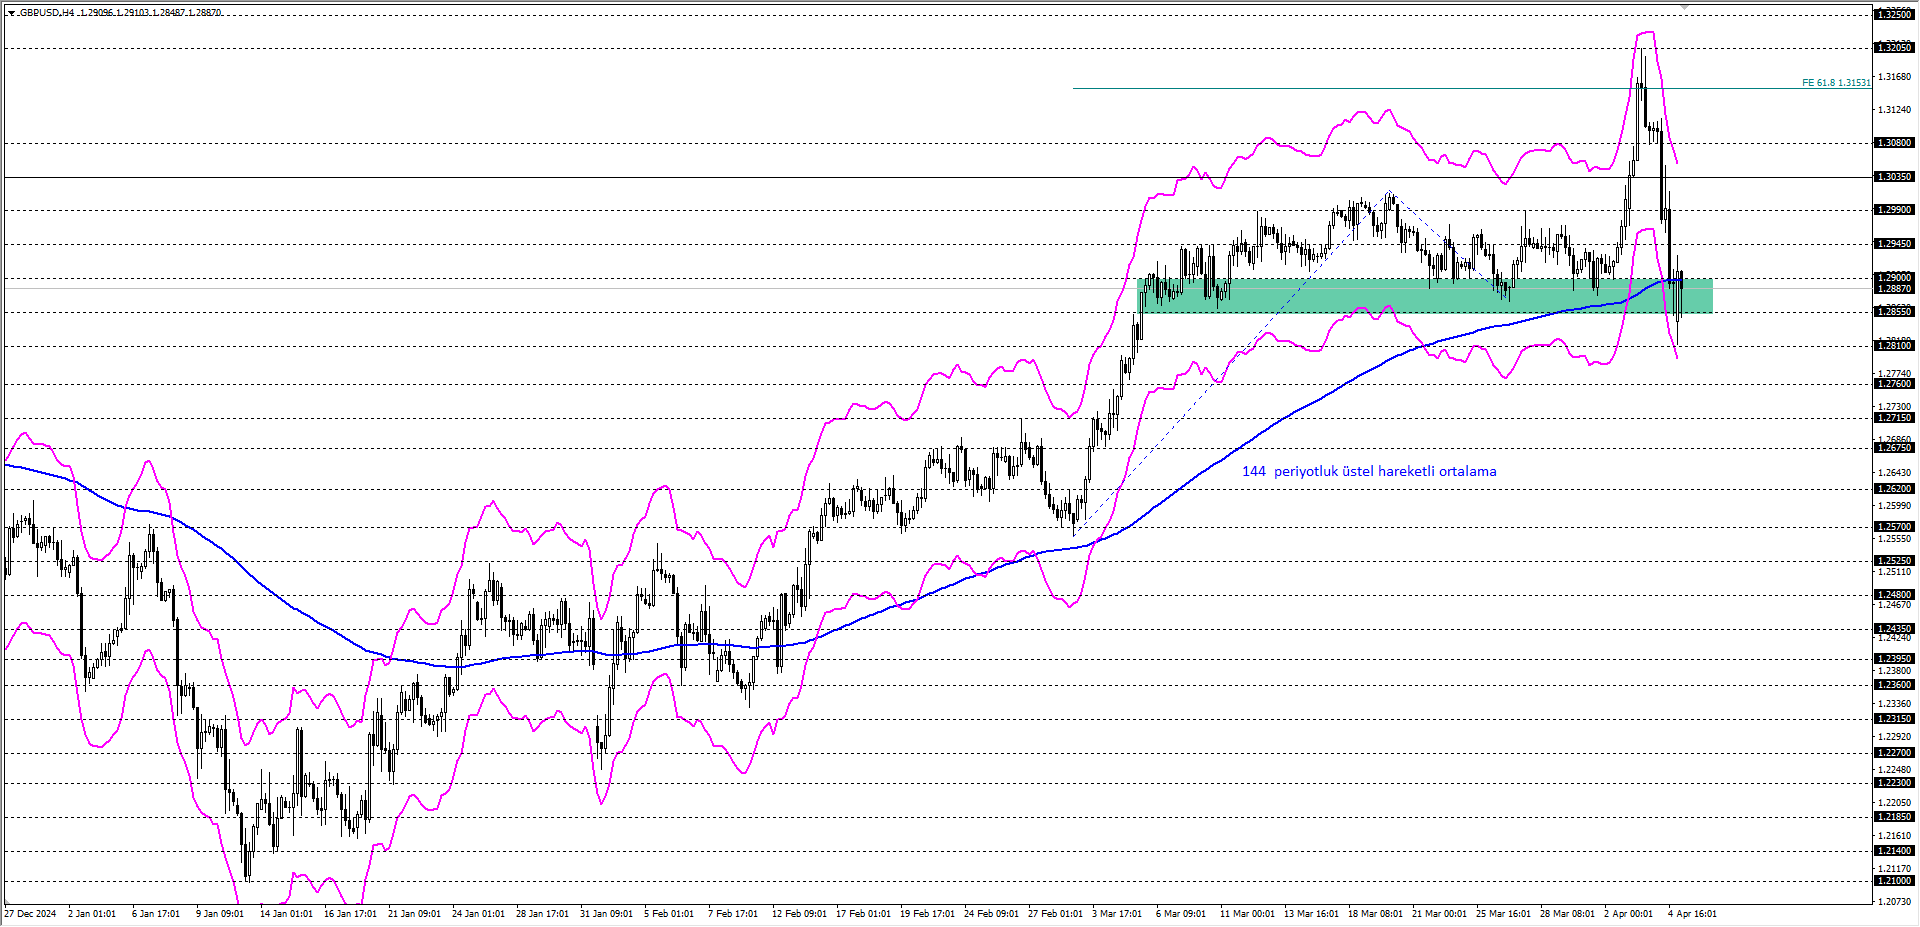Click the 1.27150 price level label
Image resolution: width=1920 pixels, height=927 pixels.
click(1894, 418)
